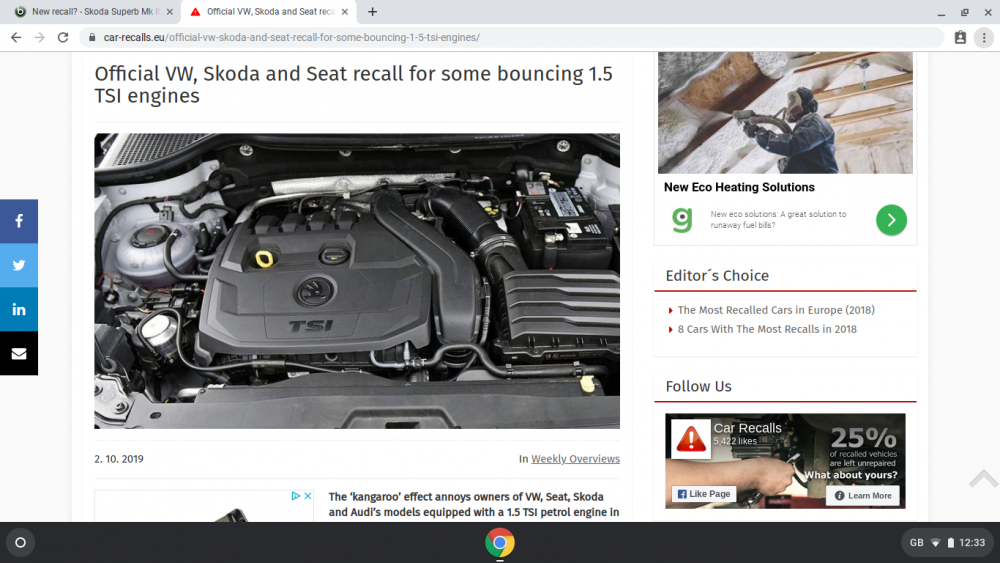The image size is (1000, 563).
Task: Open '8 Cars With The Most Recalls in 2018'
Action: pos(767,329)
